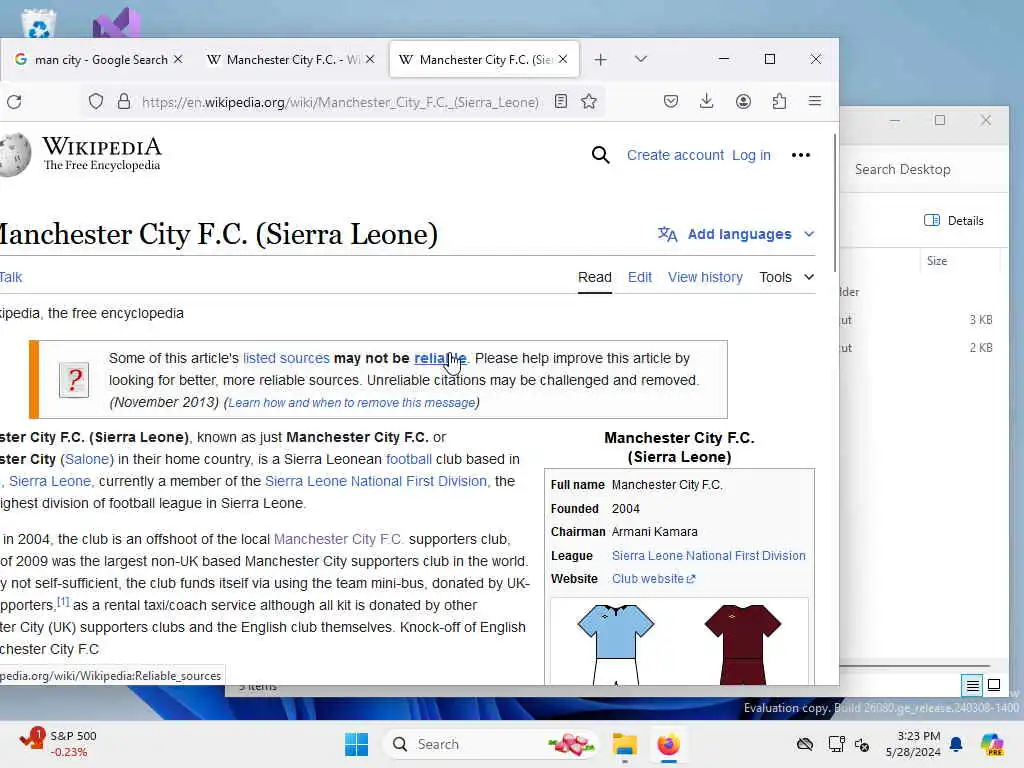
Task: Close the man city Google Search tab
Action: (178, 59)
